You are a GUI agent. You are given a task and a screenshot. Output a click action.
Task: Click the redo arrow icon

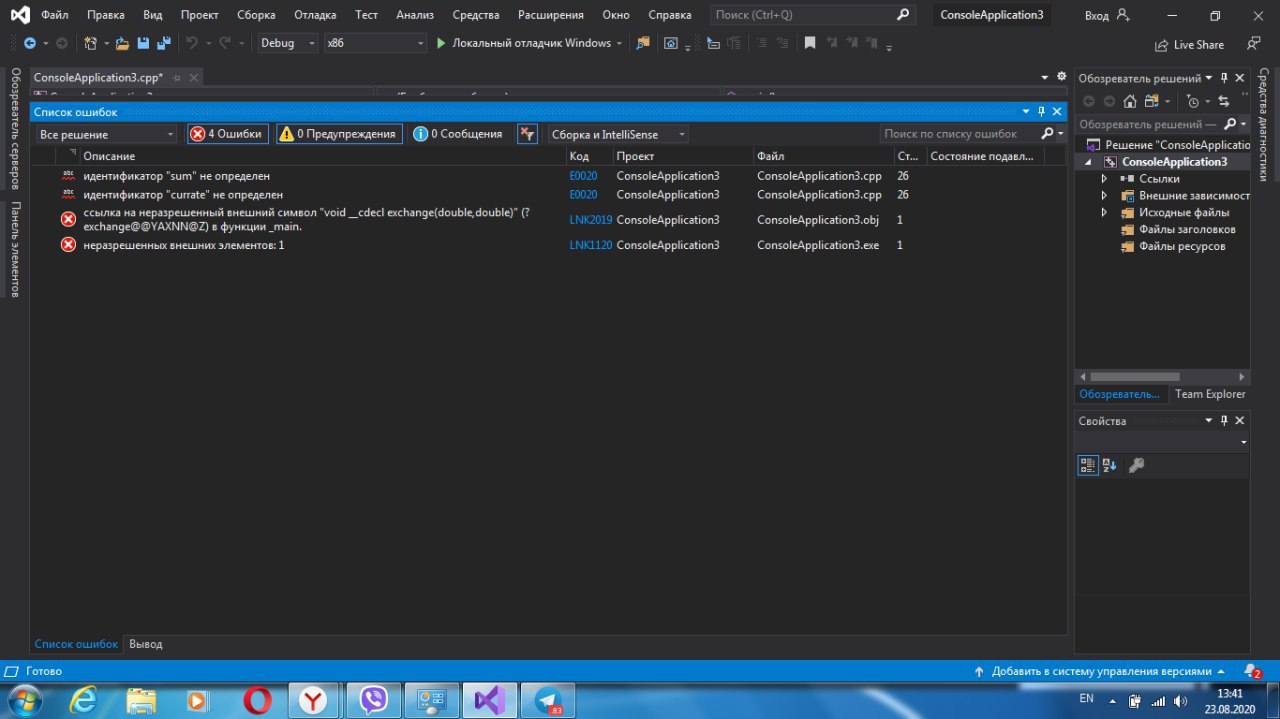(225, 44)
